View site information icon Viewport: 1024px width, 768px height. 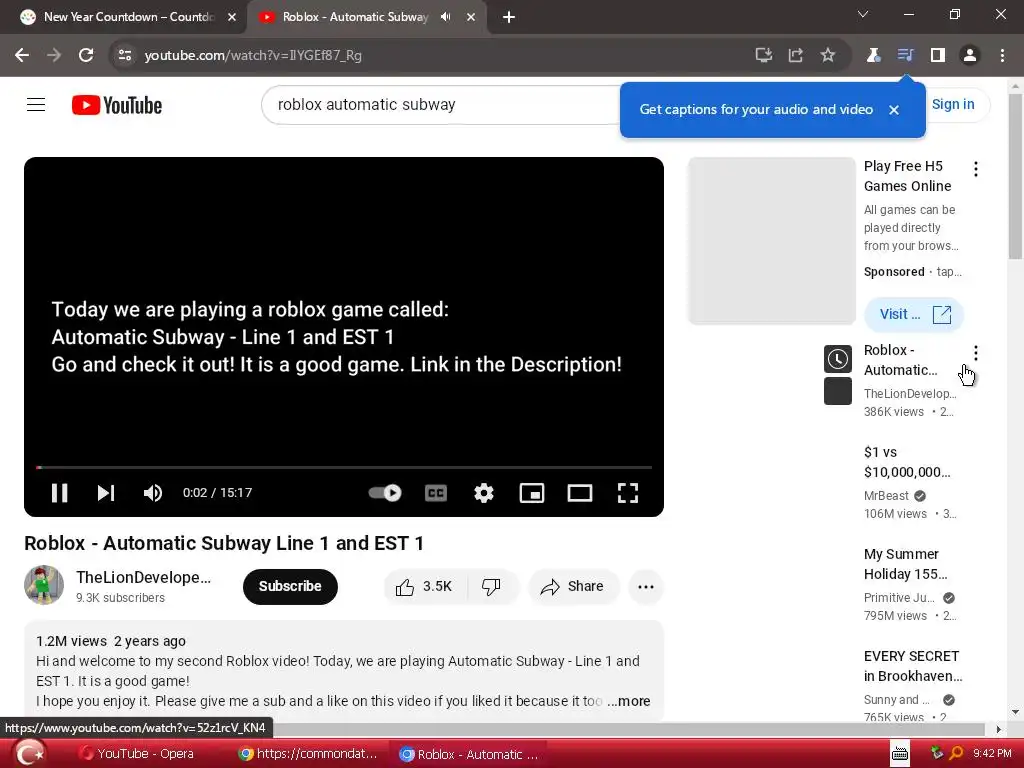pos(125,56)
